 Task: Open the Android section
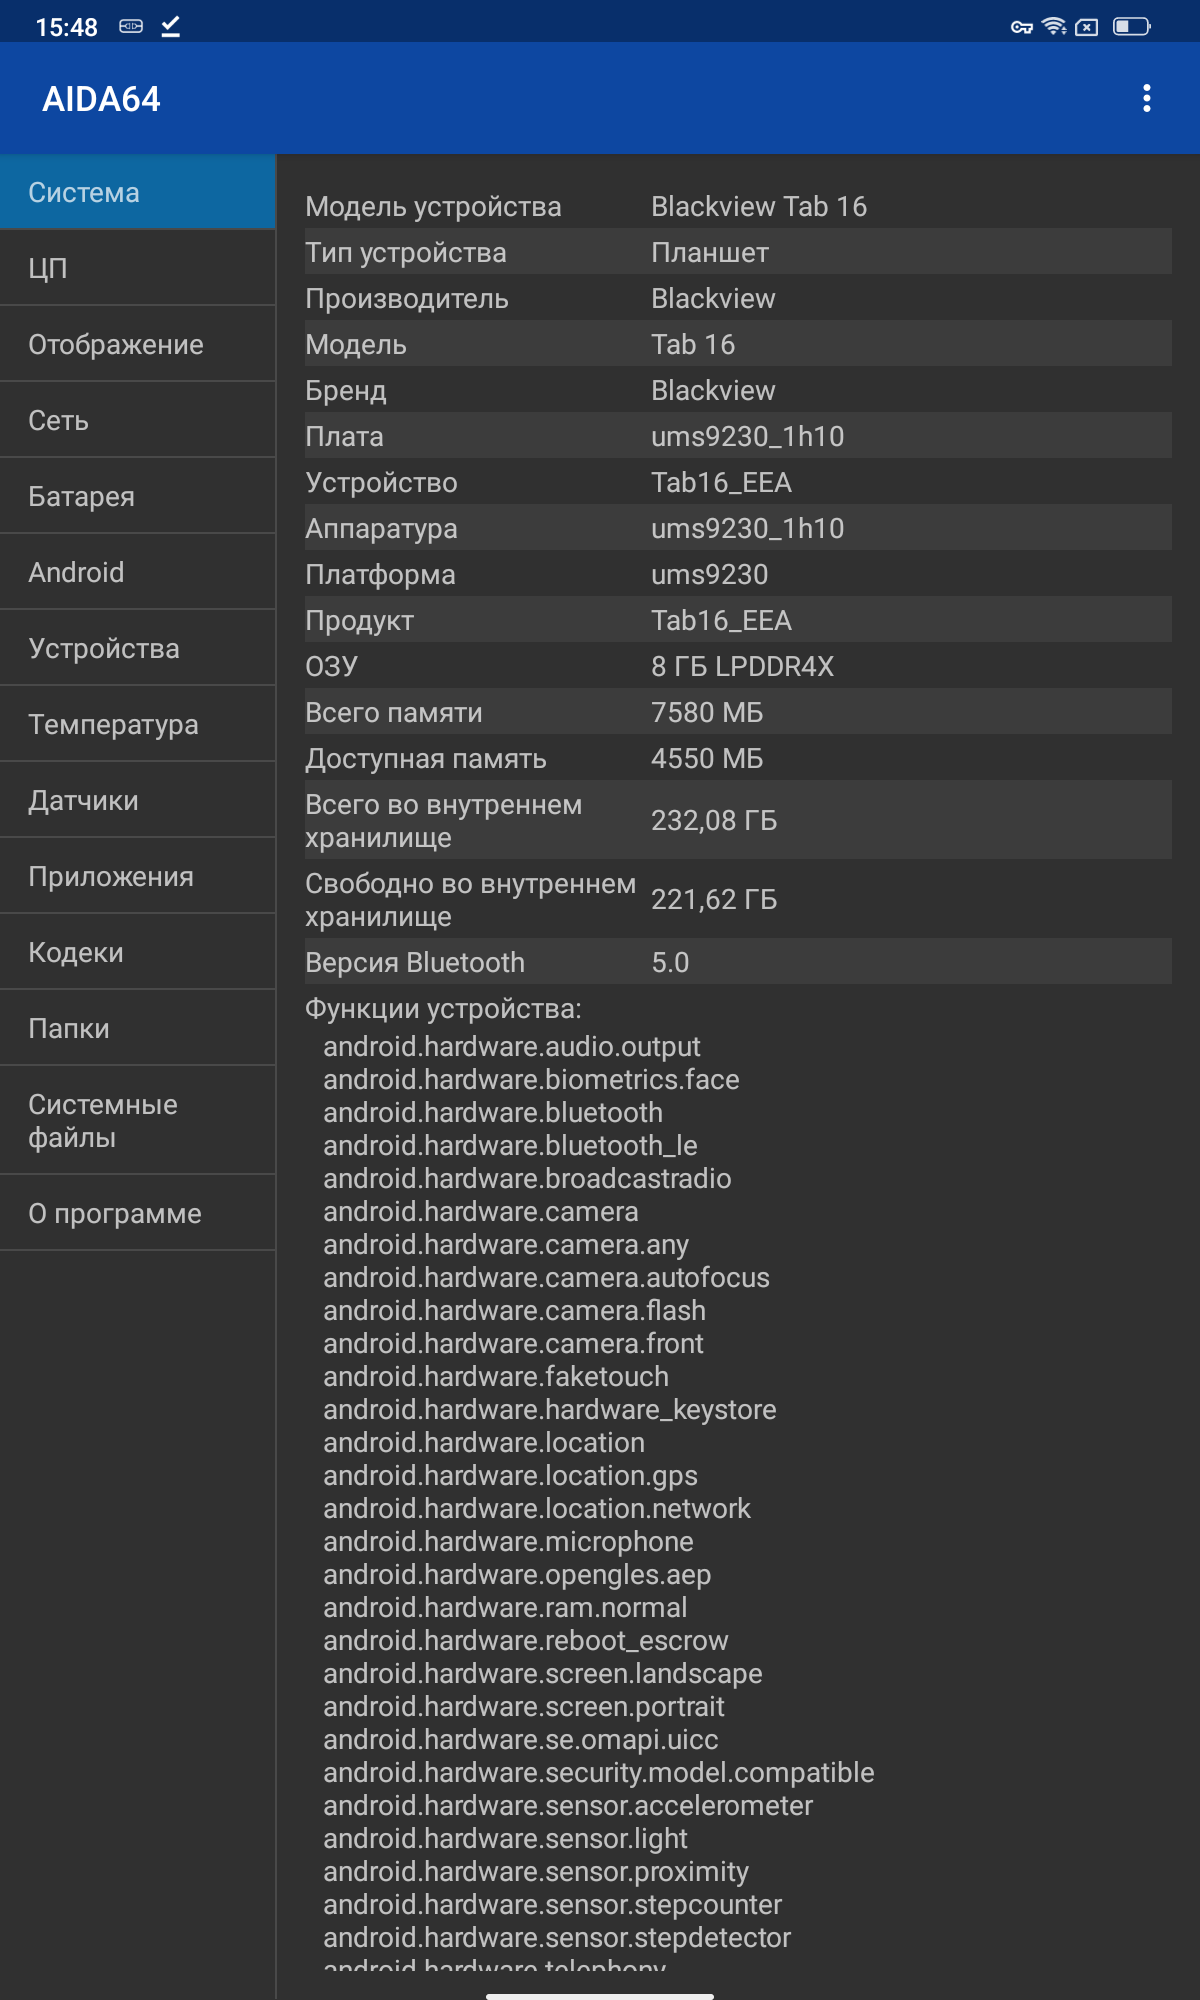click(x=138, y=572)
